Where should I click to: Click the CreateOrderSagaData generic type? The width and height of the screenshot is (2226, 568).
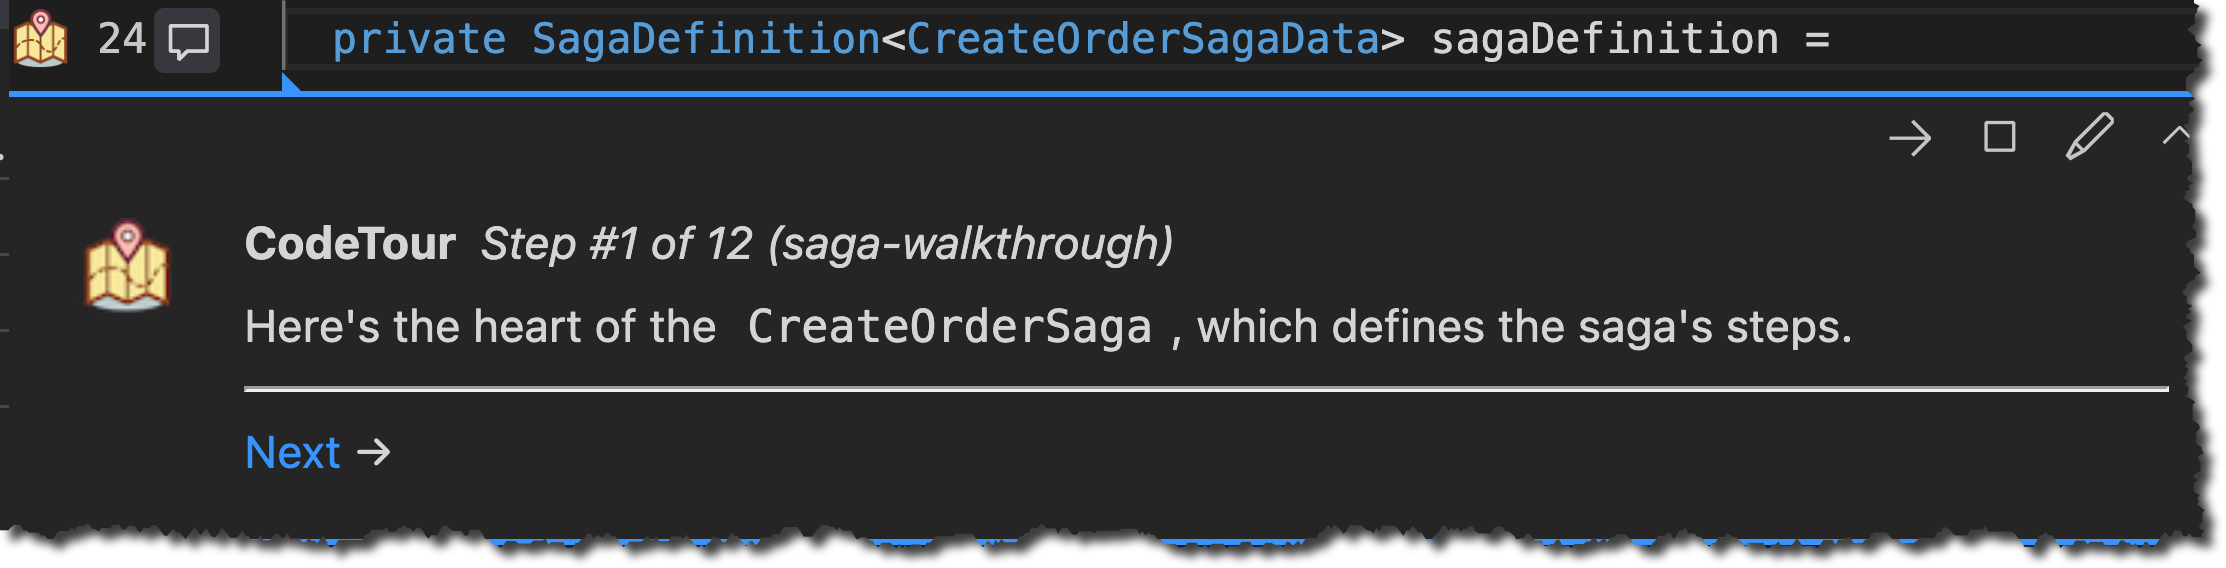pos(1143,40)
